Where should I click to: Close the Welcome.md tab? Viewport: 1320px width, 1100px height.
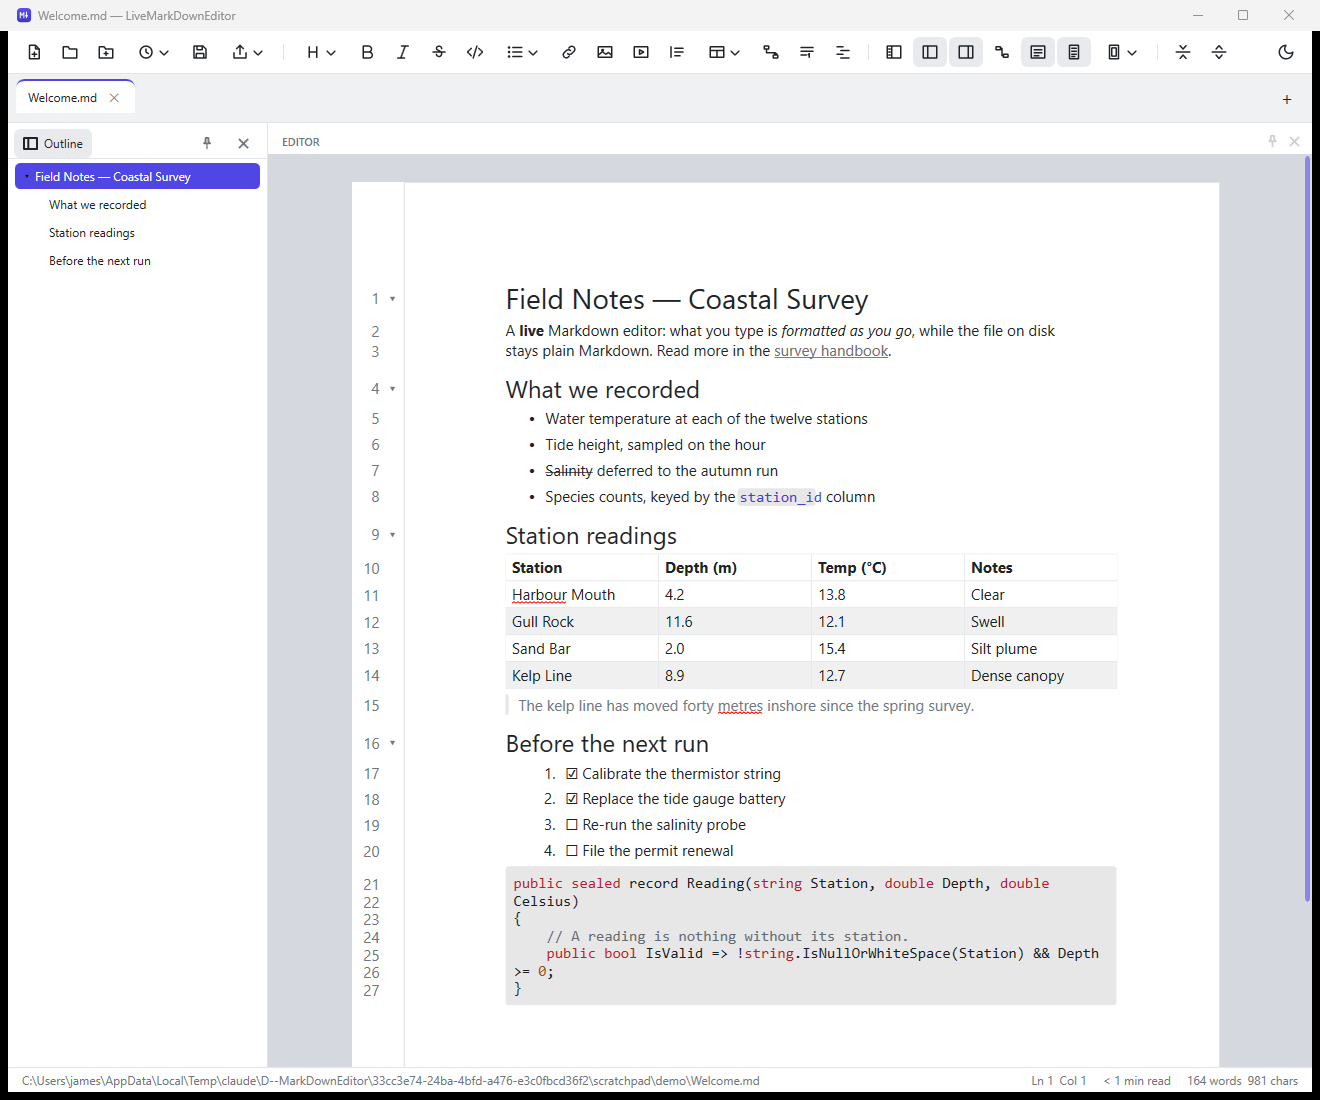[x=114, y=98]
